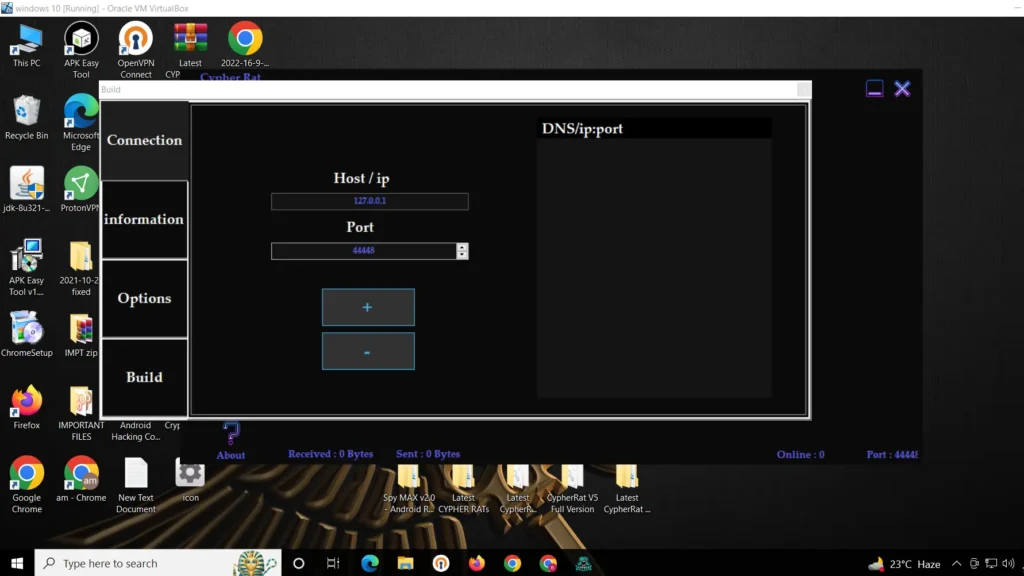The width and height of the screenshot is (1024, 576).
Task: Click the taskbar search box
Action: (x=158, y=563)
